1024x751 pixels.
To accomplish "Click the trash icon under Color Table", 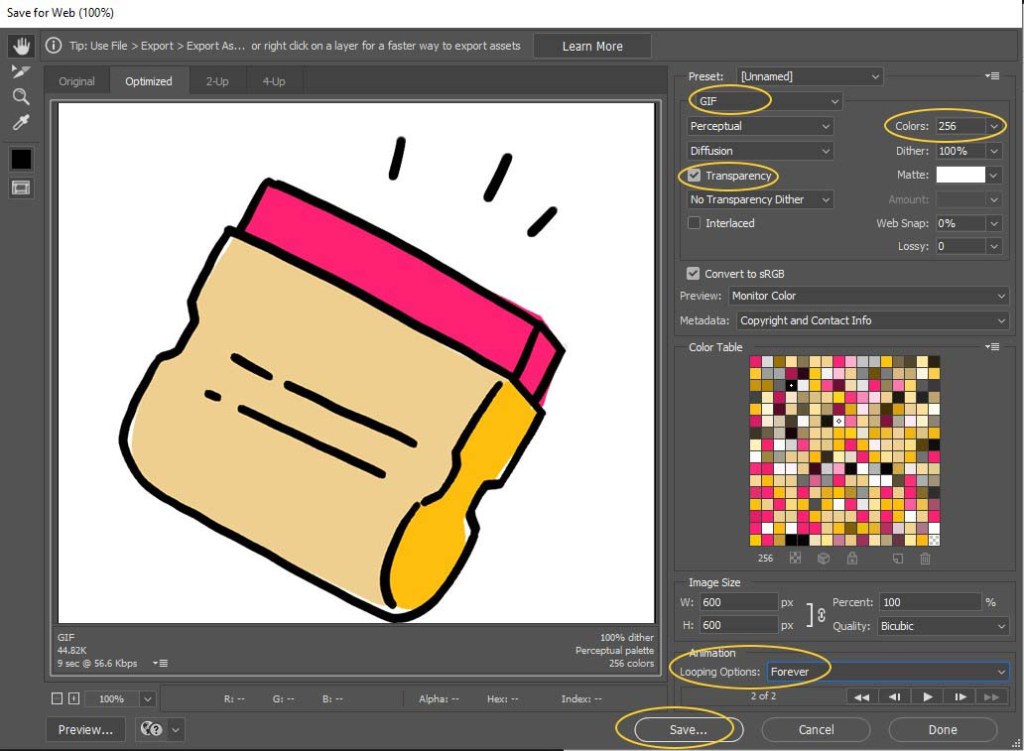I will click(x=925, y=559).
